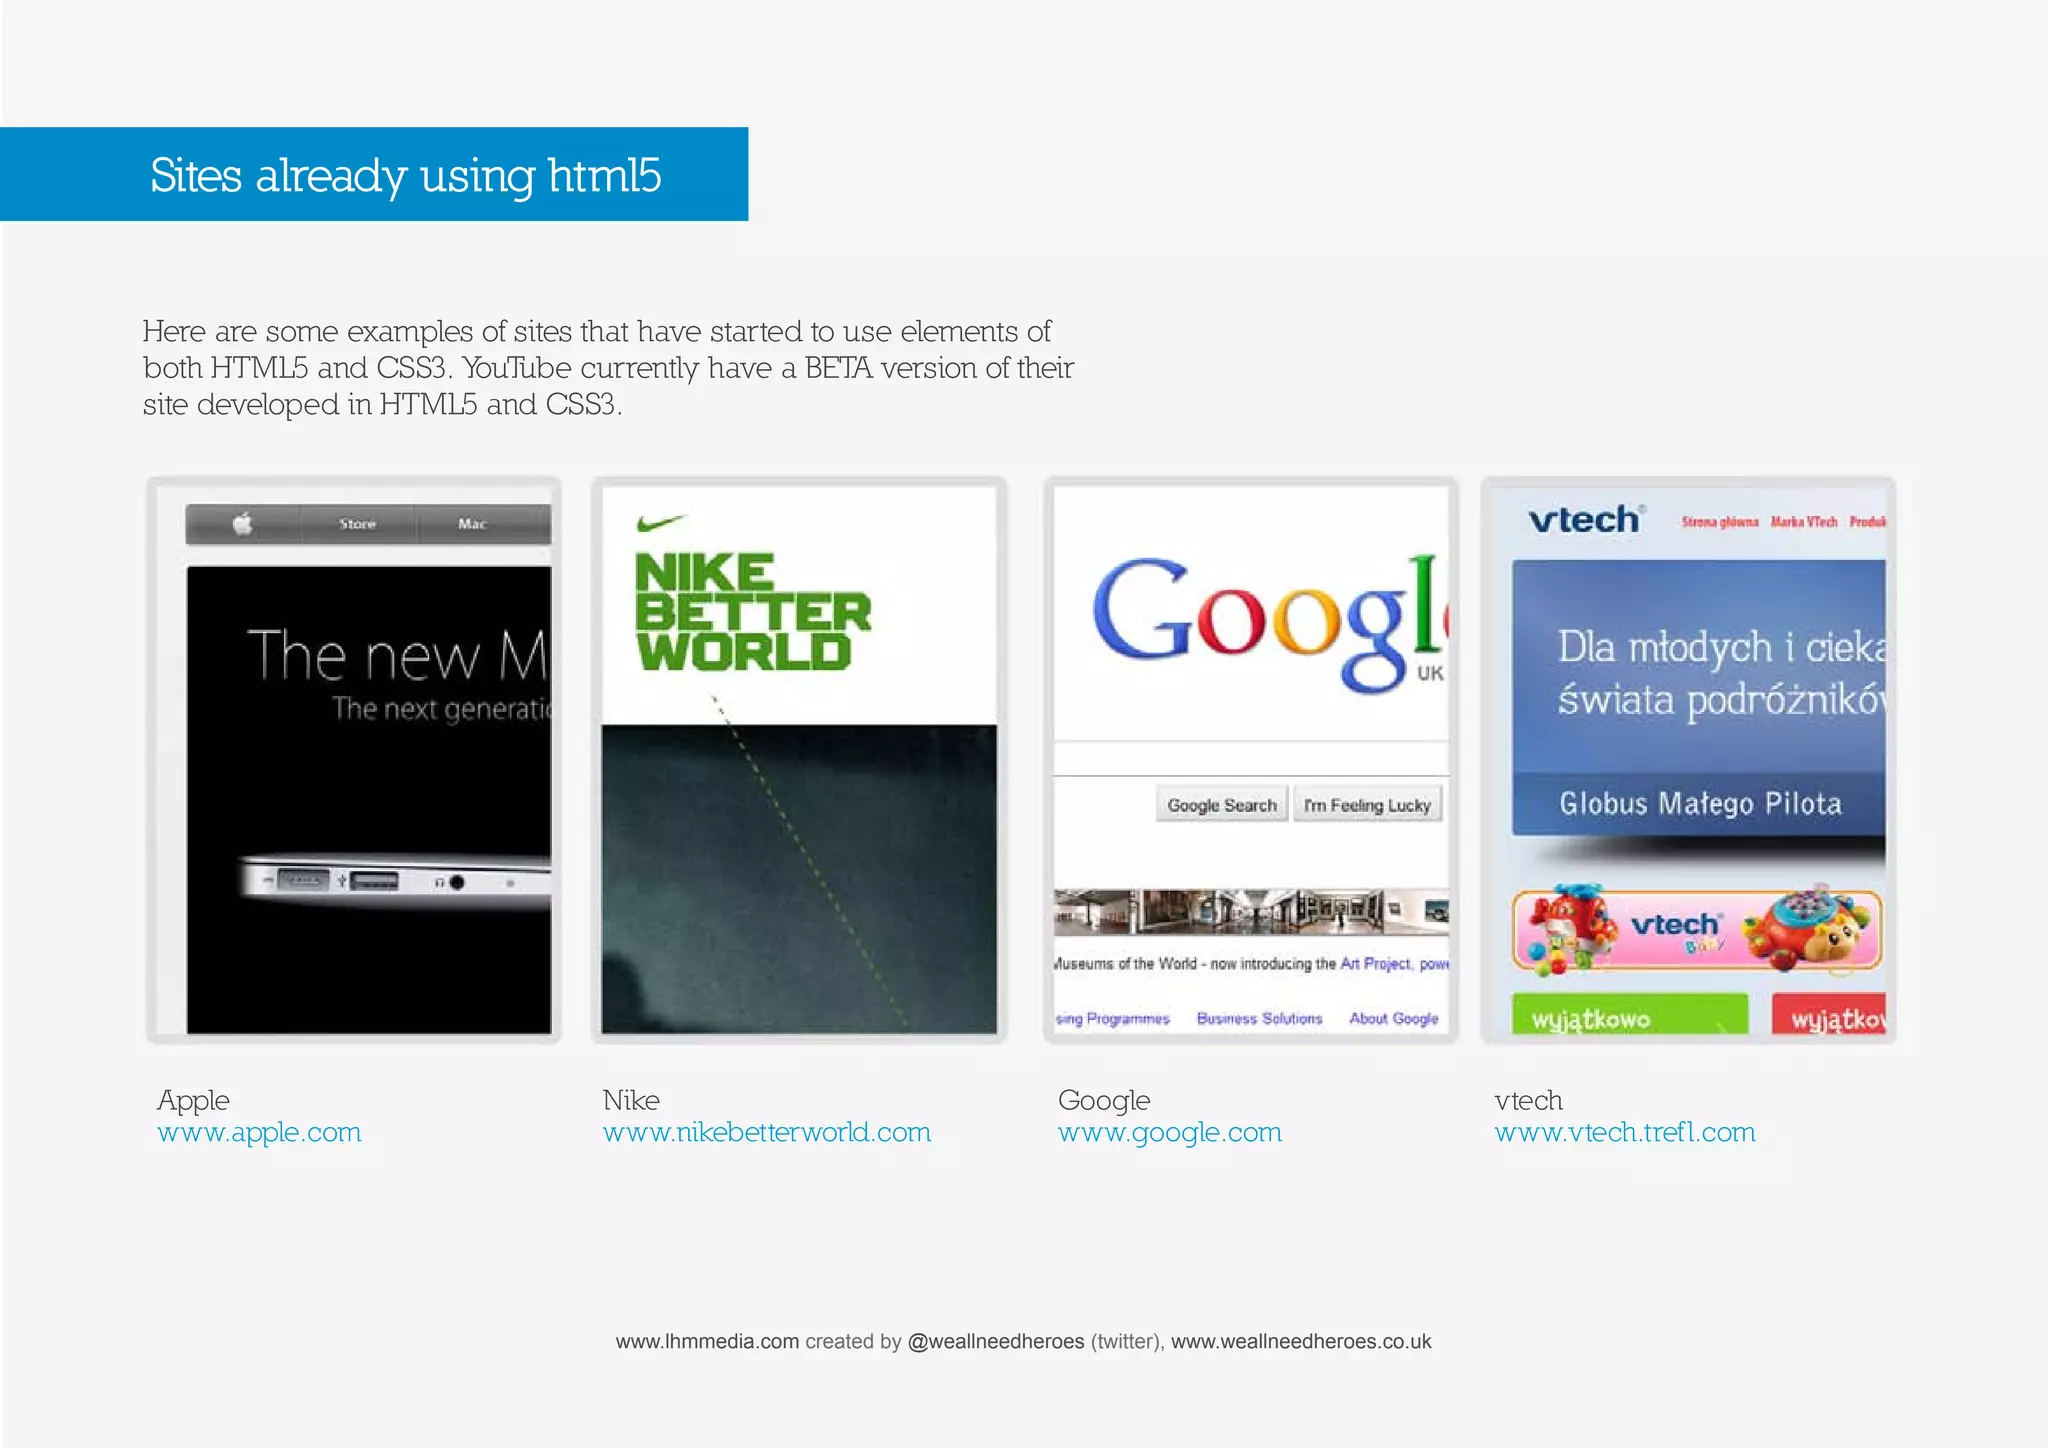Open the Marka VTech menu item
Screen dimensions: 2048x1448
(1803, 522)
